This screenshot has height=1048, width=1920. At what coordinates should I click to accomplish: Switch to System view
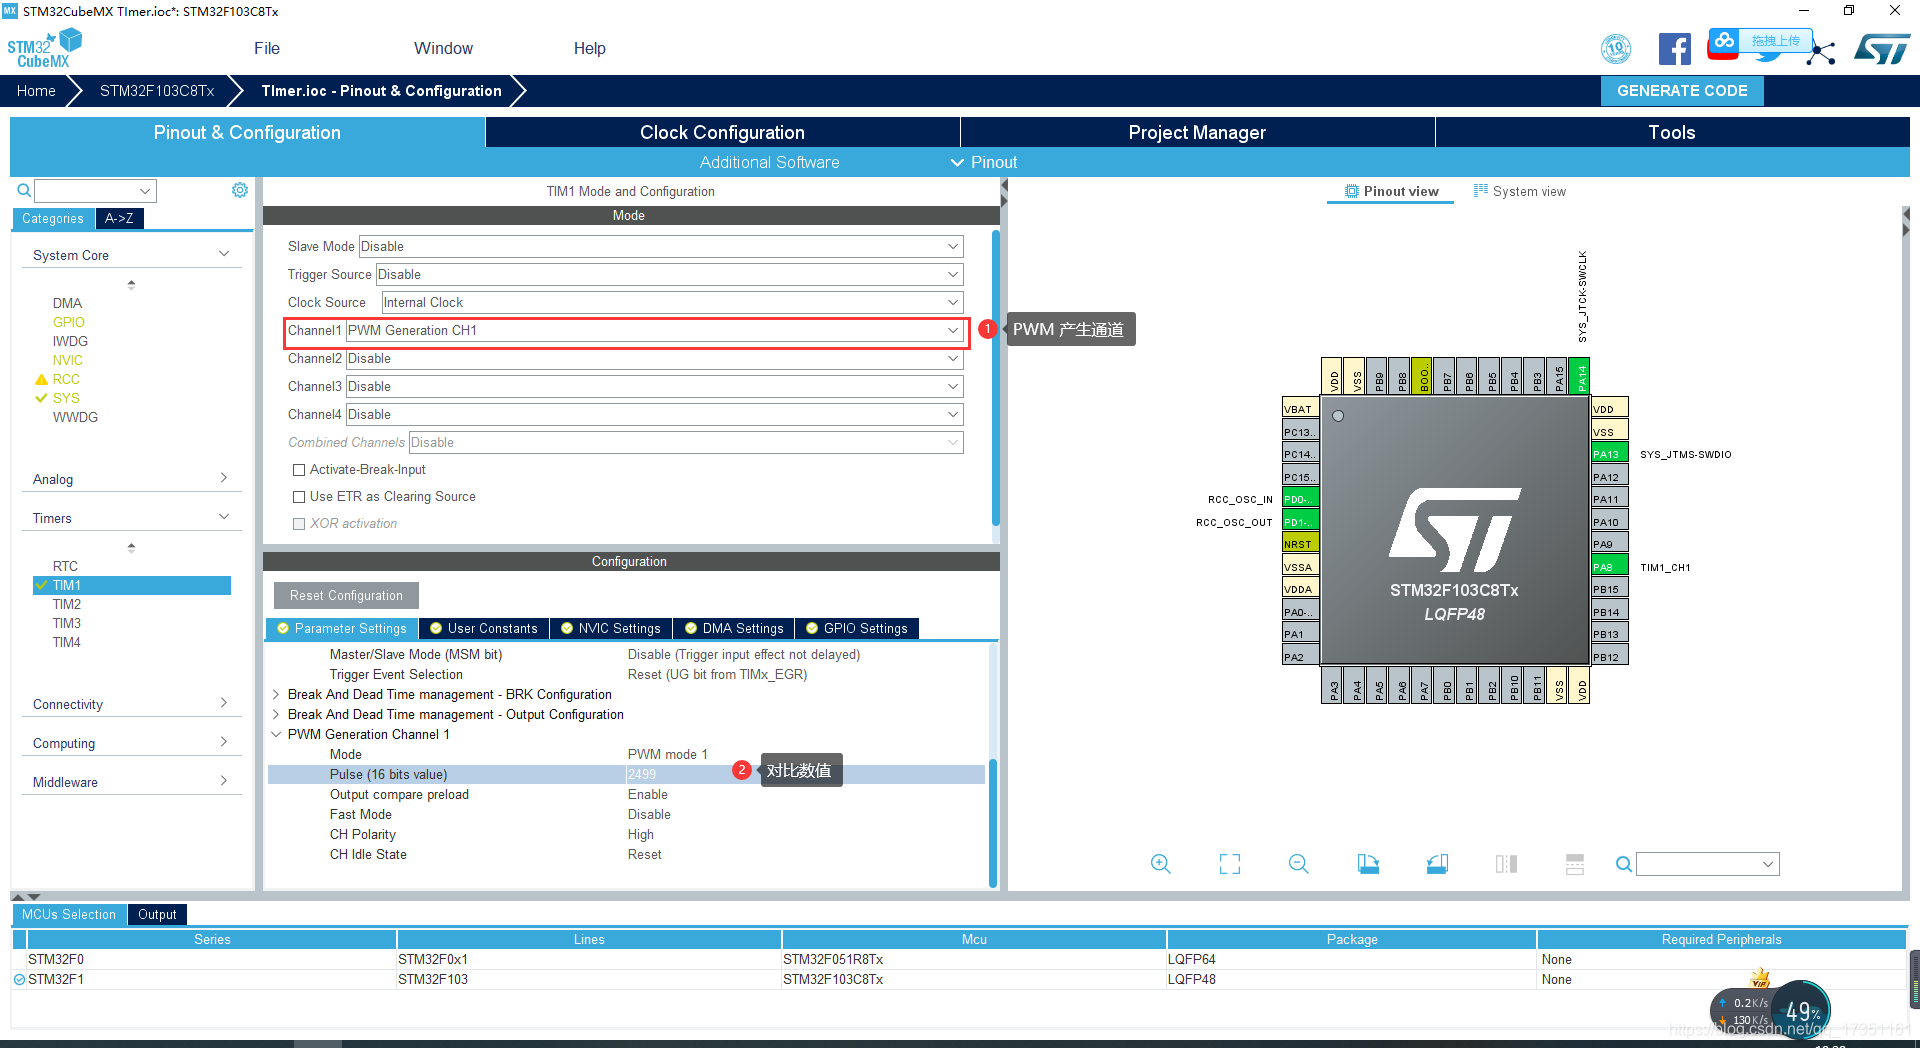pyautogui.click(x=1520, y=191)
